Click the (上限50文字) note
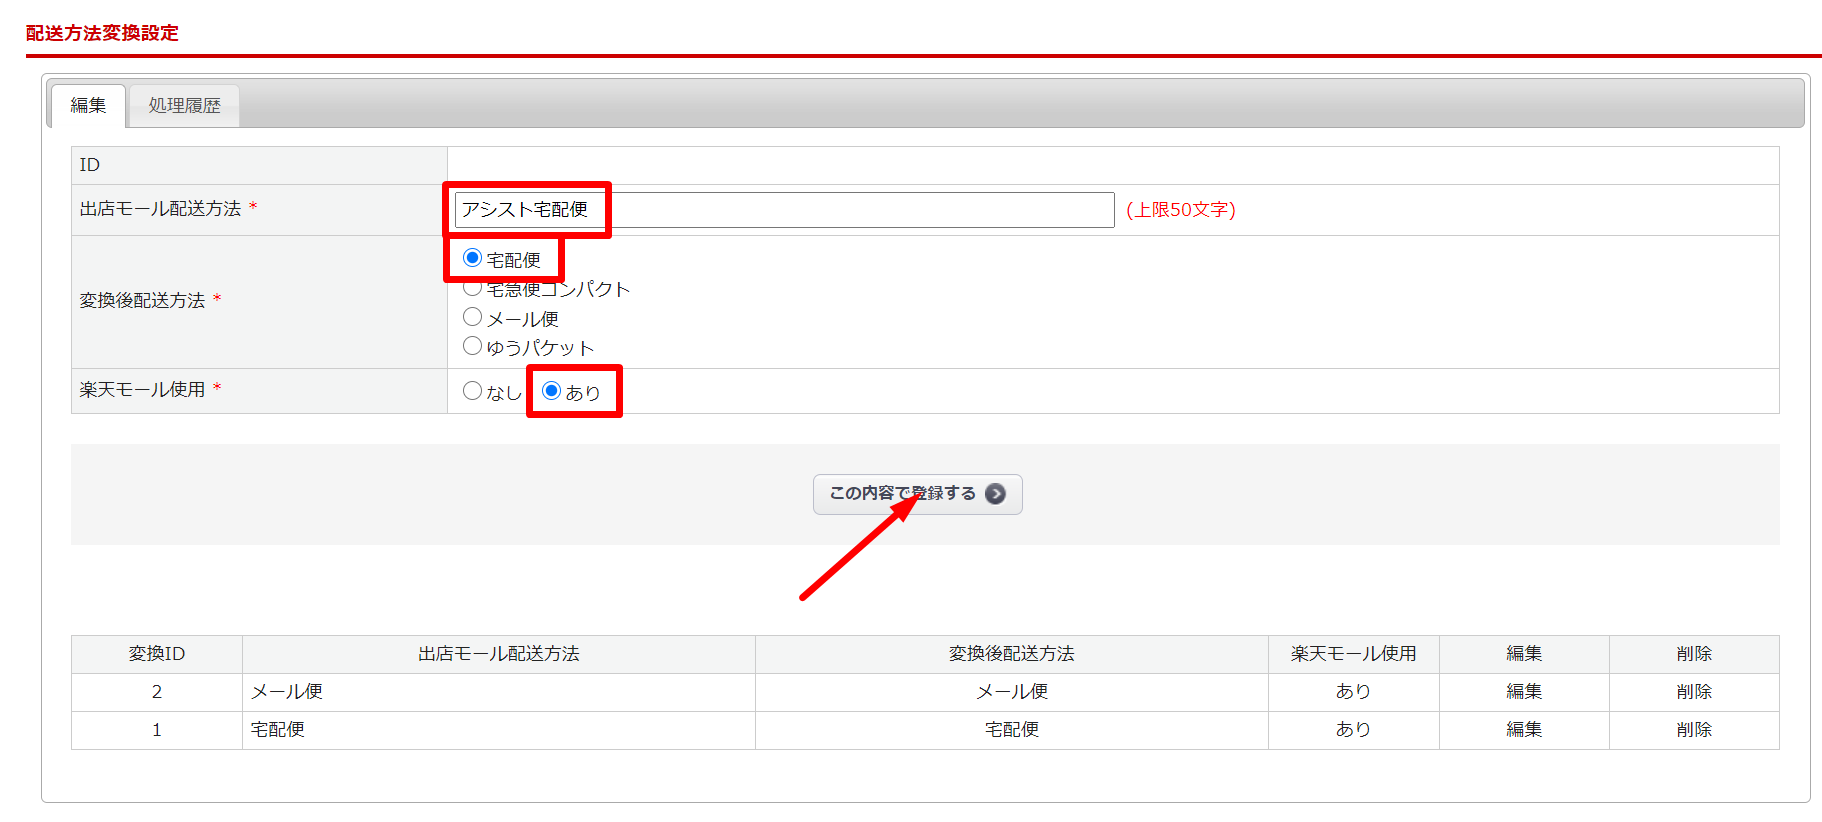 pos(1181,210)
